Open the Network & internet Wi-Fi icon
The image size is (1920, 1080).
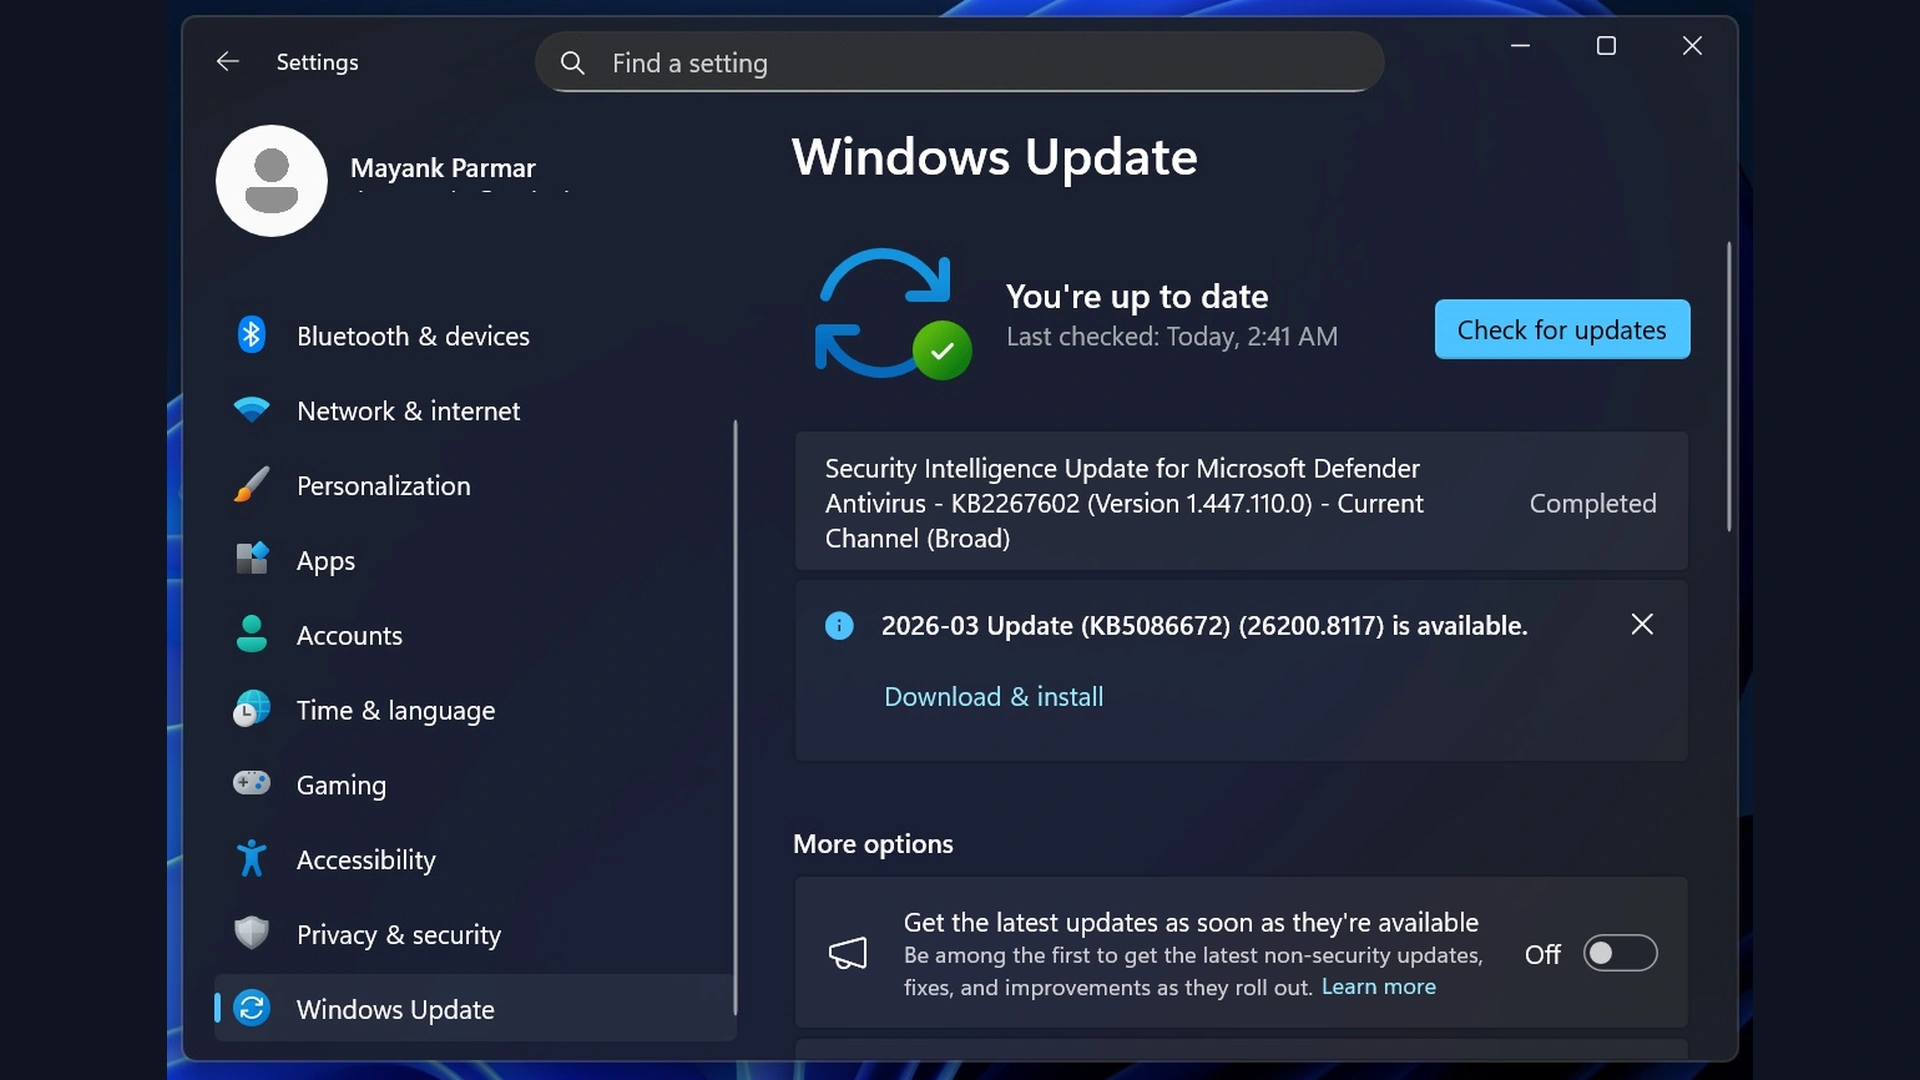click(x=251, y=410)
